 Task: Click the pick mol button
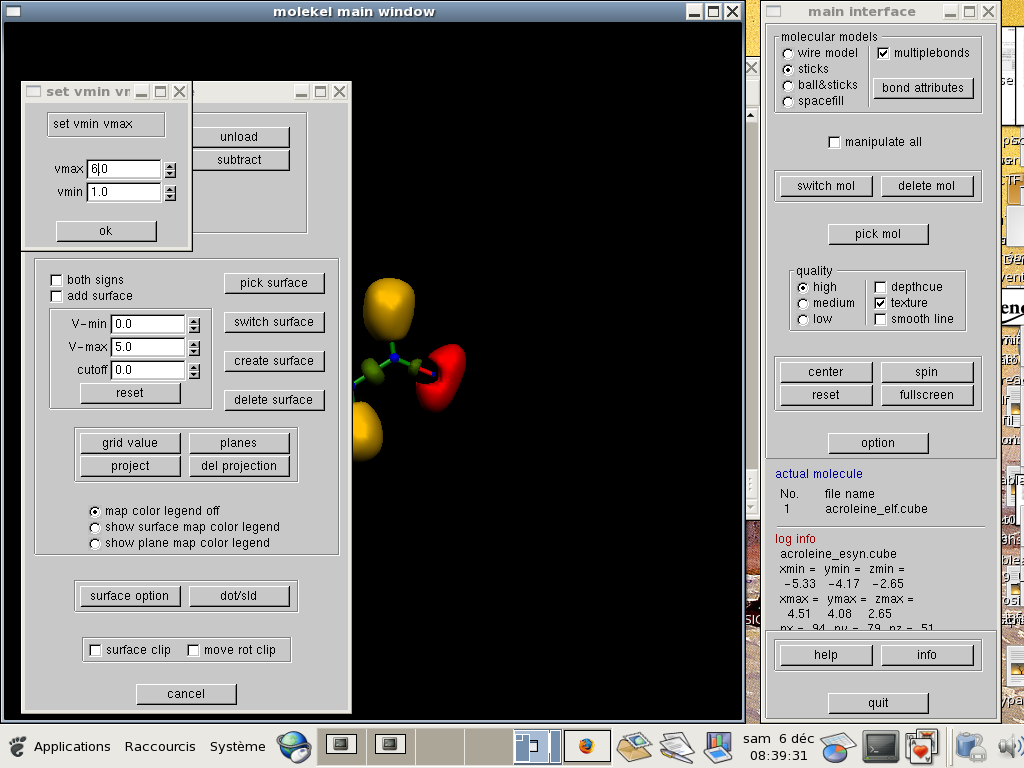[x=878, y=234]
